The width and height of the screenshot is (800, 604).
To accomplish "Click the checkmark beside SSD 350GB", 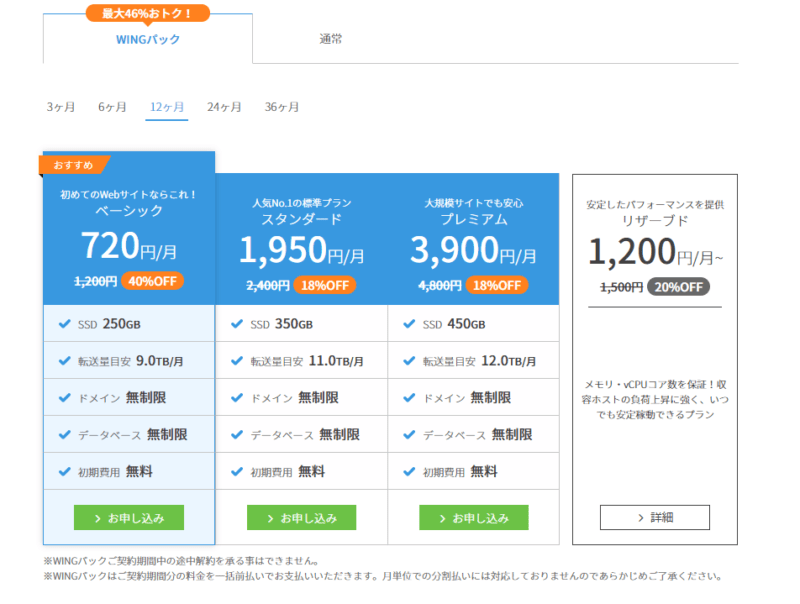I will coord(237,324).
